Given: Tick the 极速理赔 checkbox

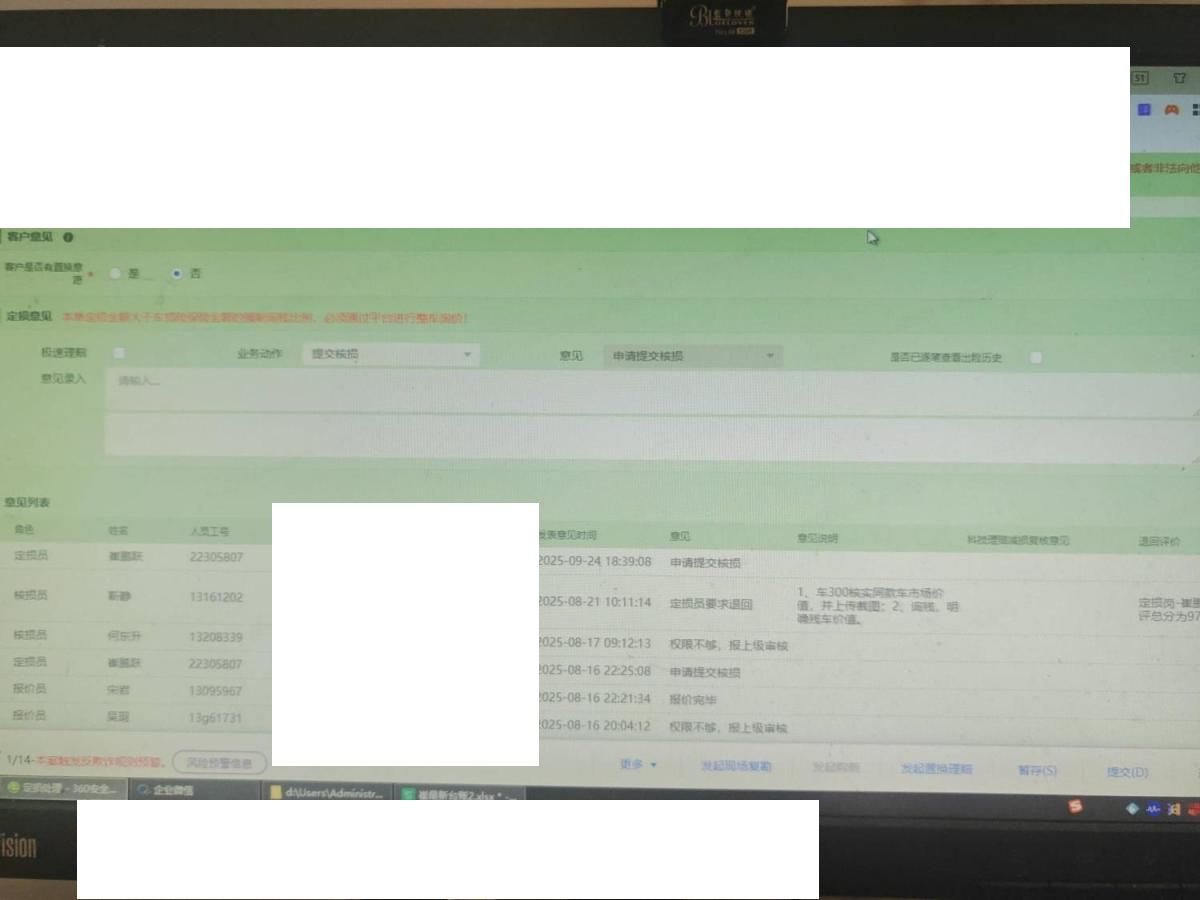Looking at the screenshot, I should (120, 353).
